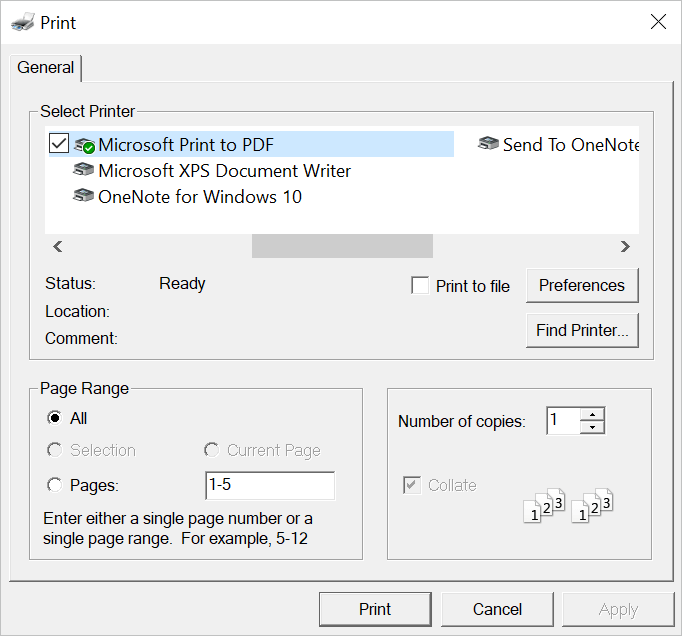Click the Microsoft XPS Document Writer printer icon
Image resolution: width=682 pixels, height=636 pixels.
(x=84, y=169)
